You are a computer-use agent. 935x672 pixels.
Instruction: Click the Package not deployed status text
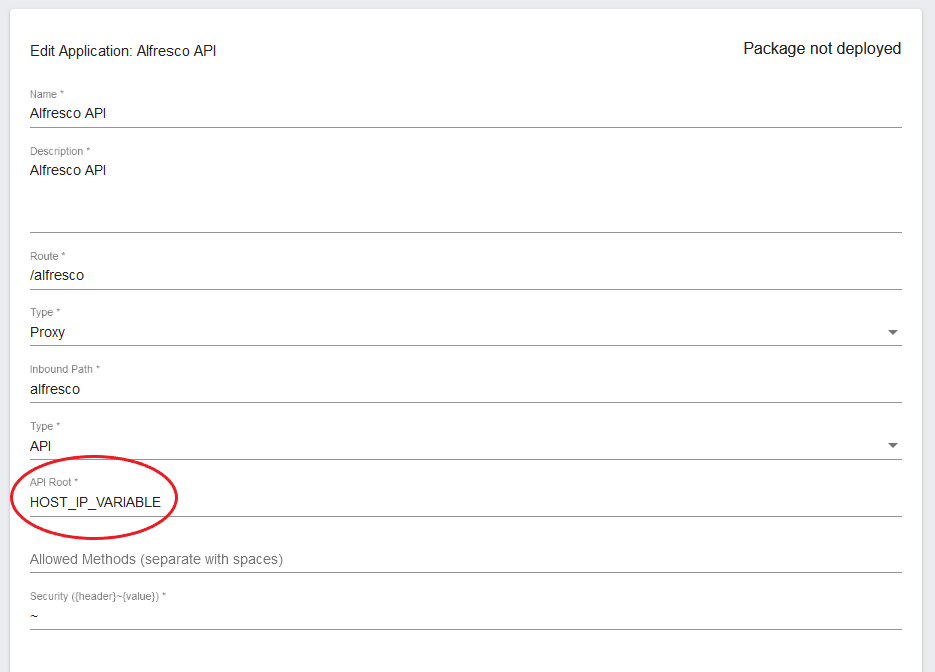822,49
